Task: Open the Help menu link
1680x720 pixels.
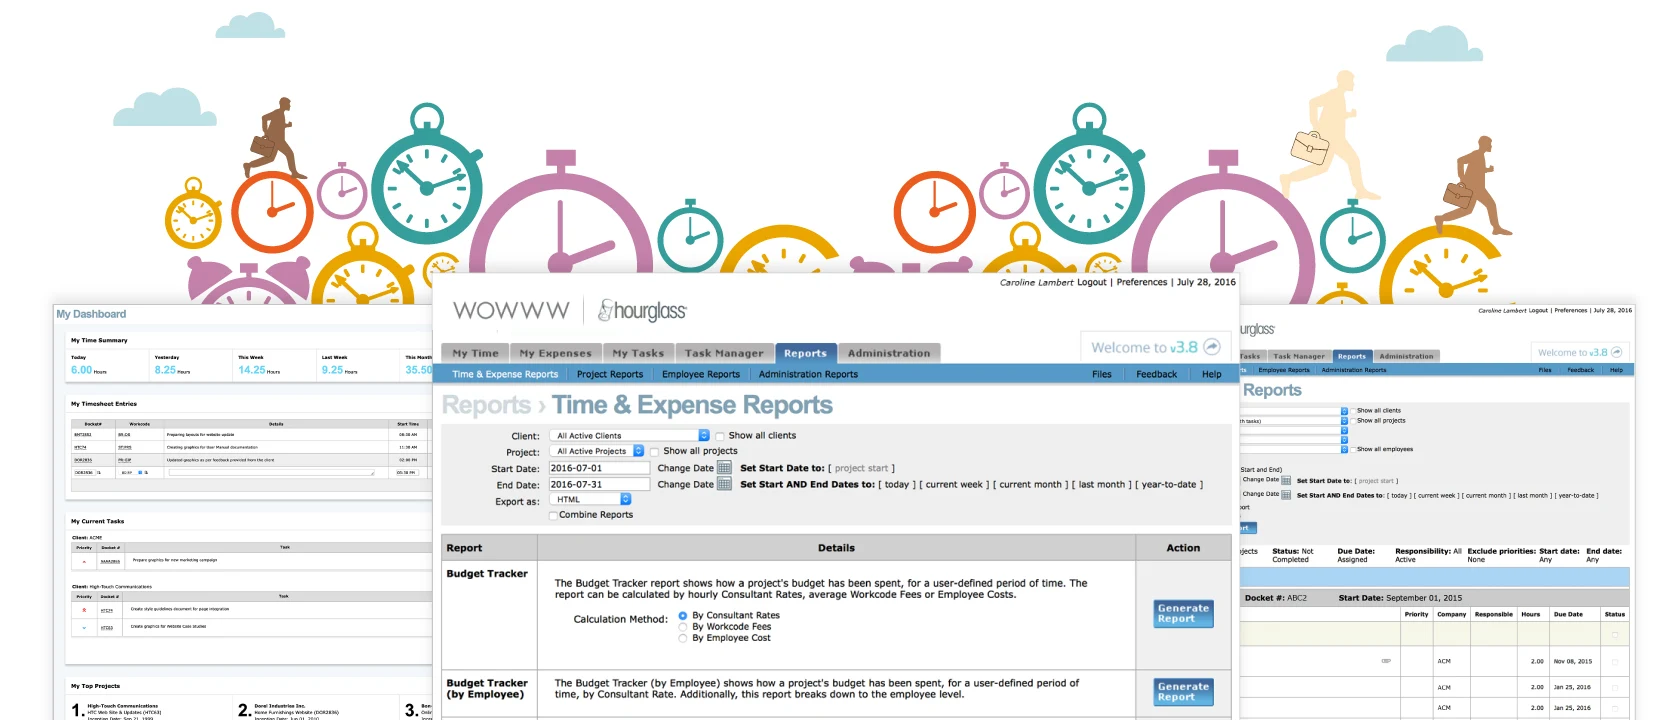Action: click(1212, 374)
